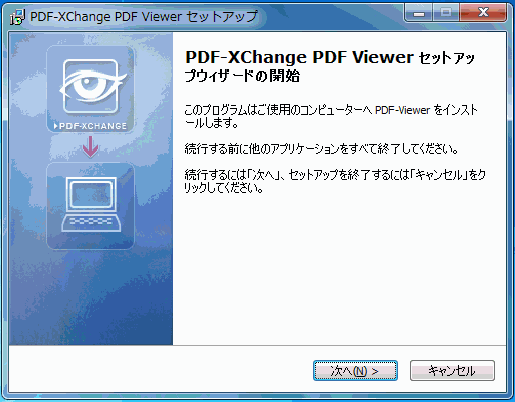Click the instruction text mentioning 「次へ」 and 「キャンセル」
This screenshot has width=515, height=402.
click(335, 181)
